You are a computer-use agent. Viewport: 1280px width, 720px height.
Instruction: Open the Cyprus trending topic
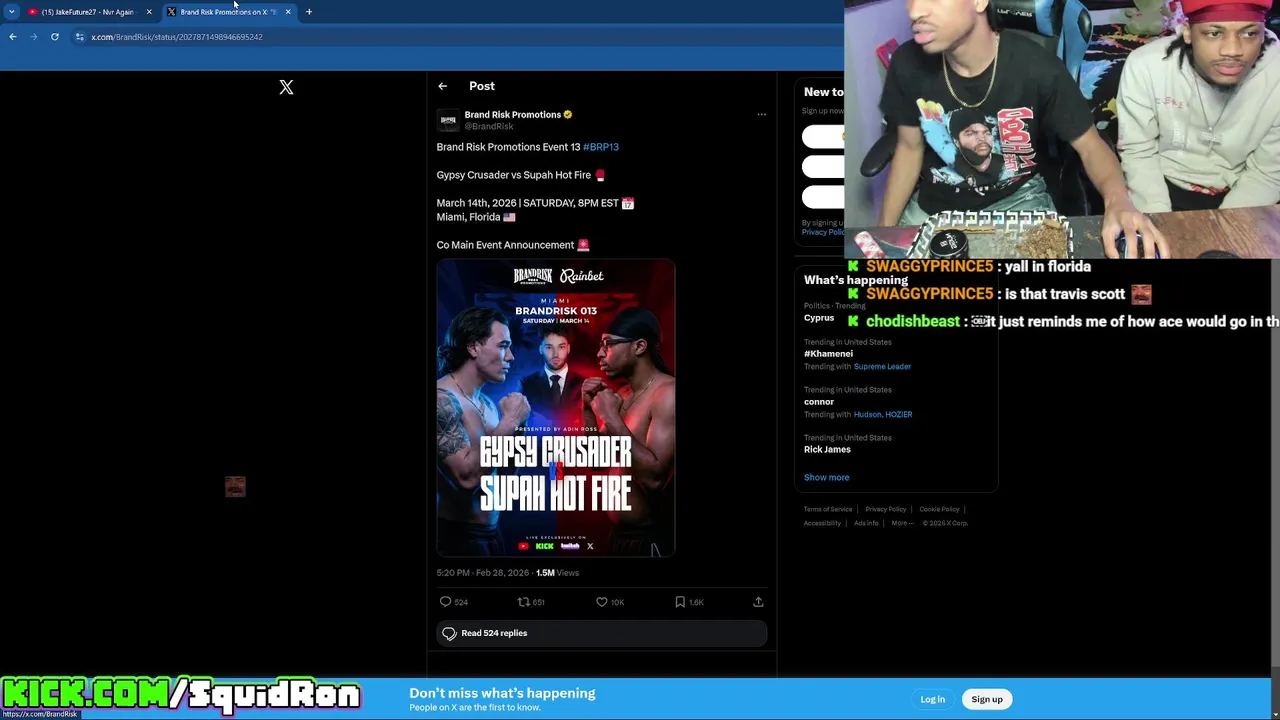tap(819, 318)
